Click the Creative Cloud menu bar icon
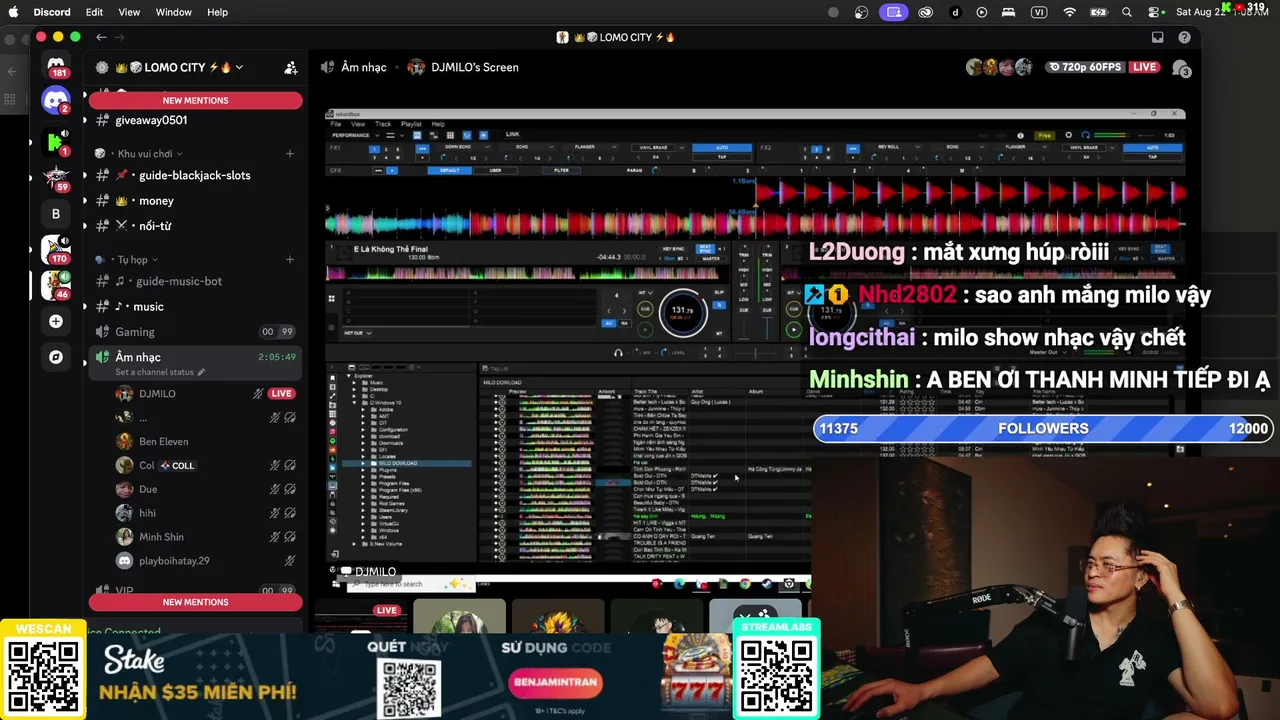Image resolution: width=1280 pixels, height=720 pixels. click(x=926, y=12)
